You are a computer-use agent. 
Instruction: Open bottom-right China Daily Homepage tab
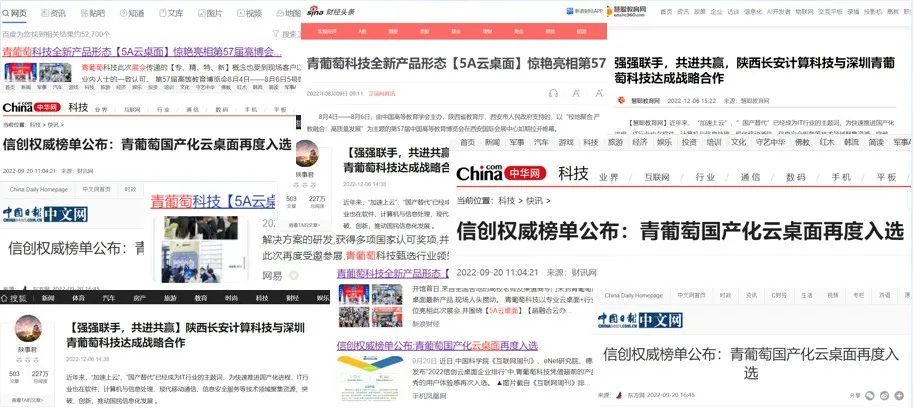[634, 296]
